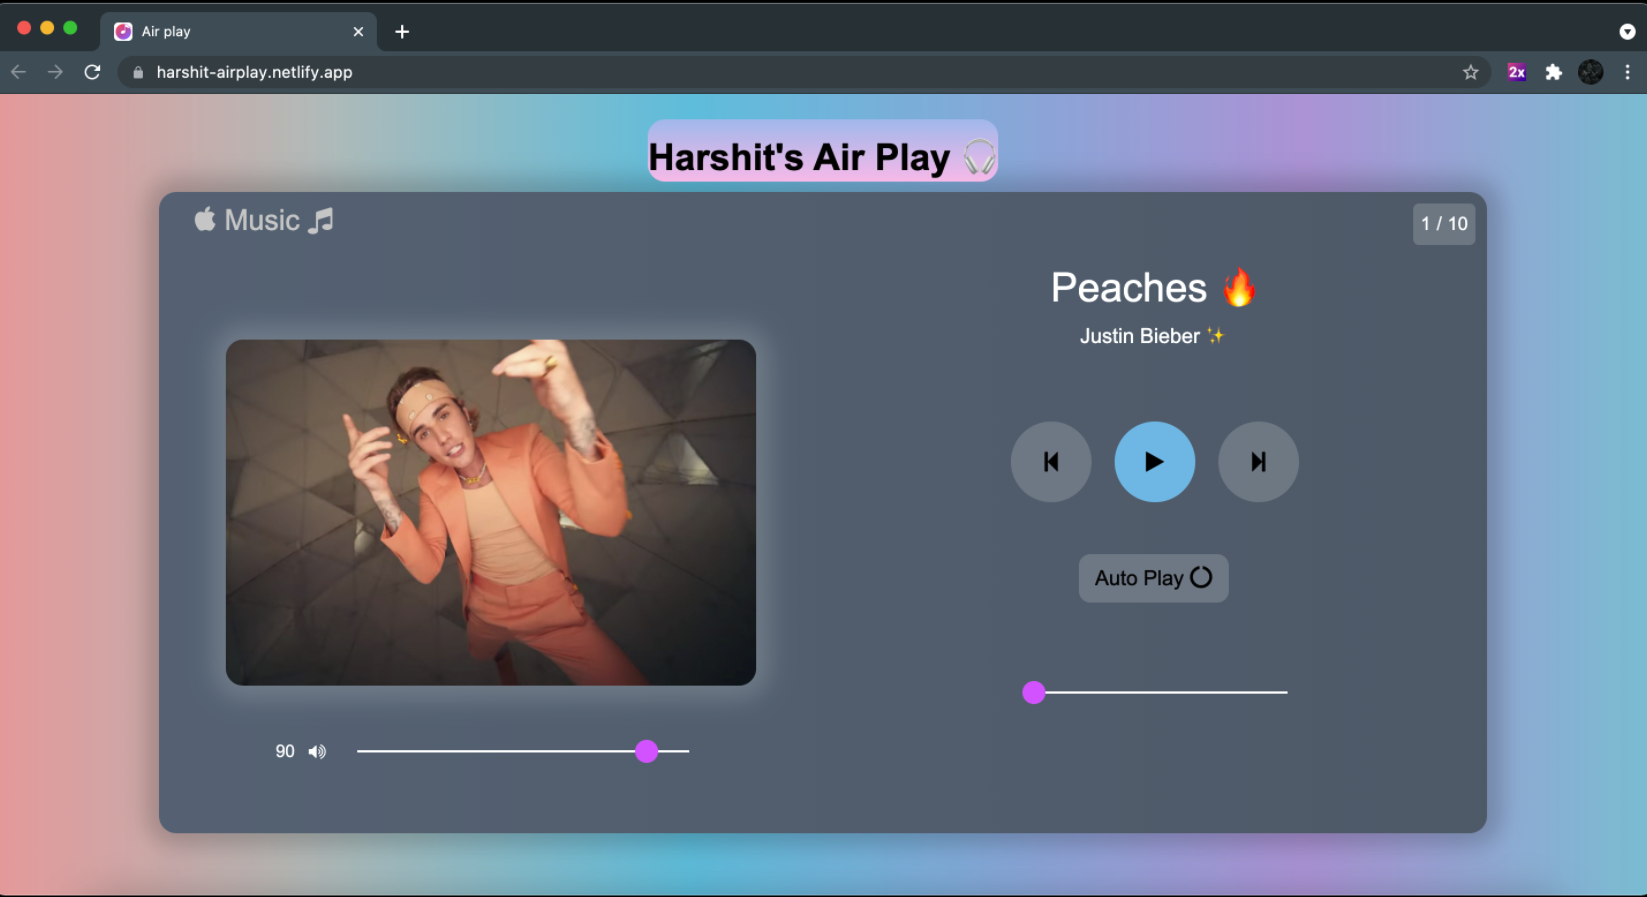Image resolution: width=1647 pixels, height=897 pixels.
Task: Select the Air play browser tab
Action: [239, 32]
